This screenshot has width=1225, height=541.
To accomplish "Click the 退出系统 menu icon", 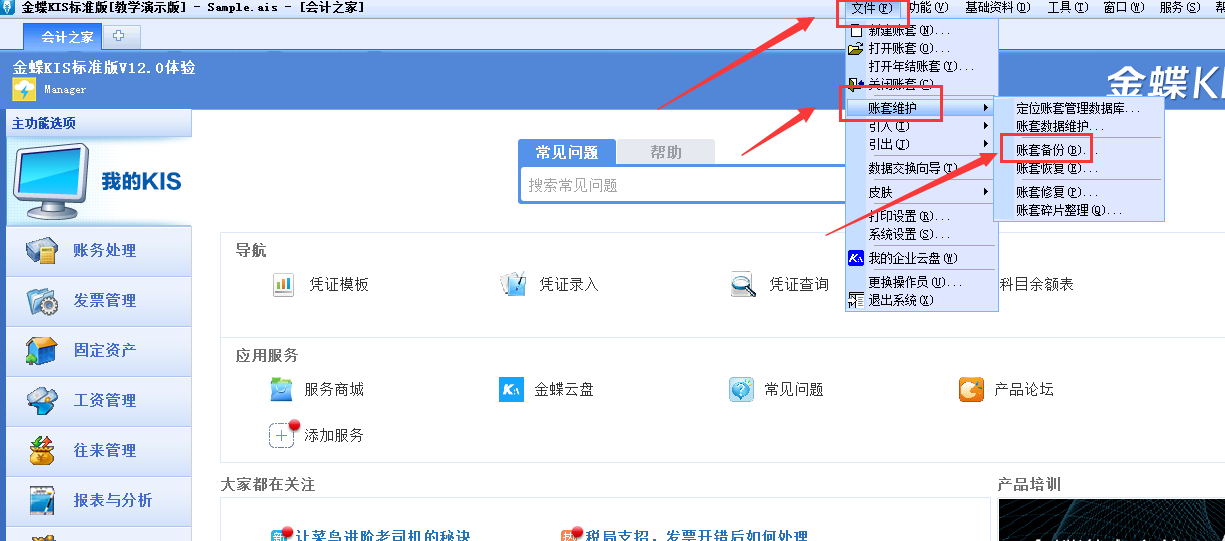I will click(x=855, y=299).
